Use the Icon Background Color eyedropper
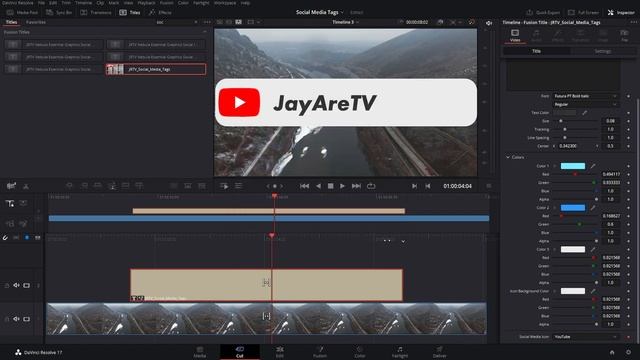 point(593,291)
